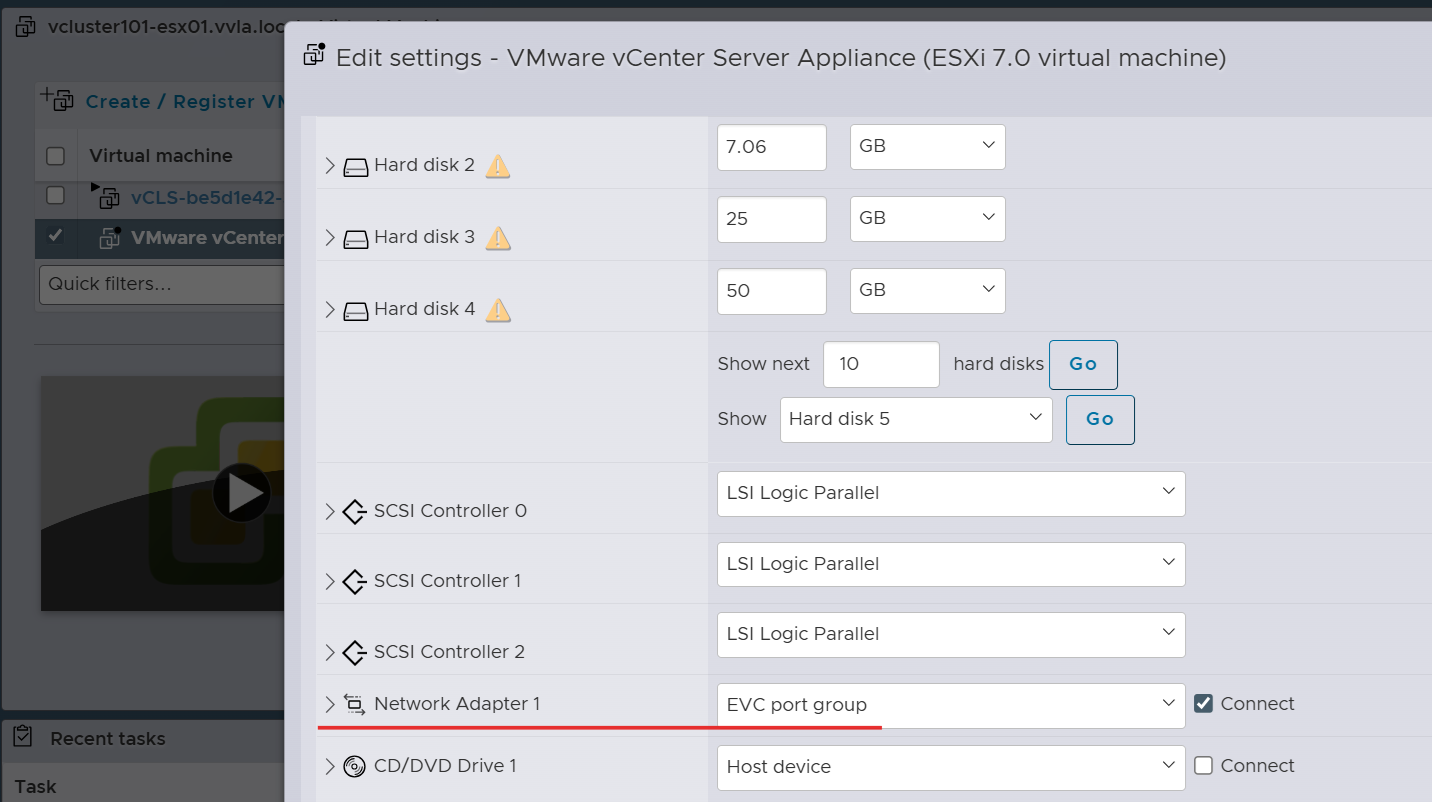The width and height of the screenshot is (1432, 802).
Task: Expand Network Adapter 1 settings
Action: click(x=330, y=705)
